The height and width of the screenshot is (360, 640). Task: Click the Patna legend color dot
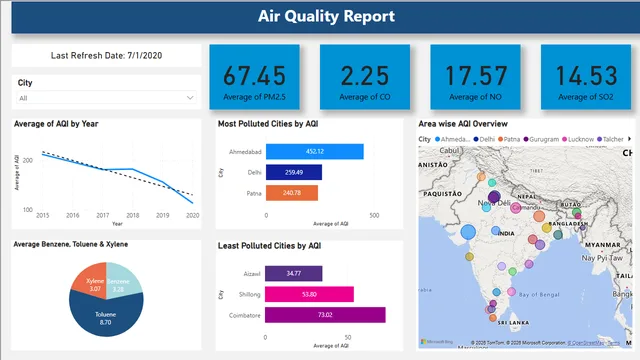click(x=500, y=139)
